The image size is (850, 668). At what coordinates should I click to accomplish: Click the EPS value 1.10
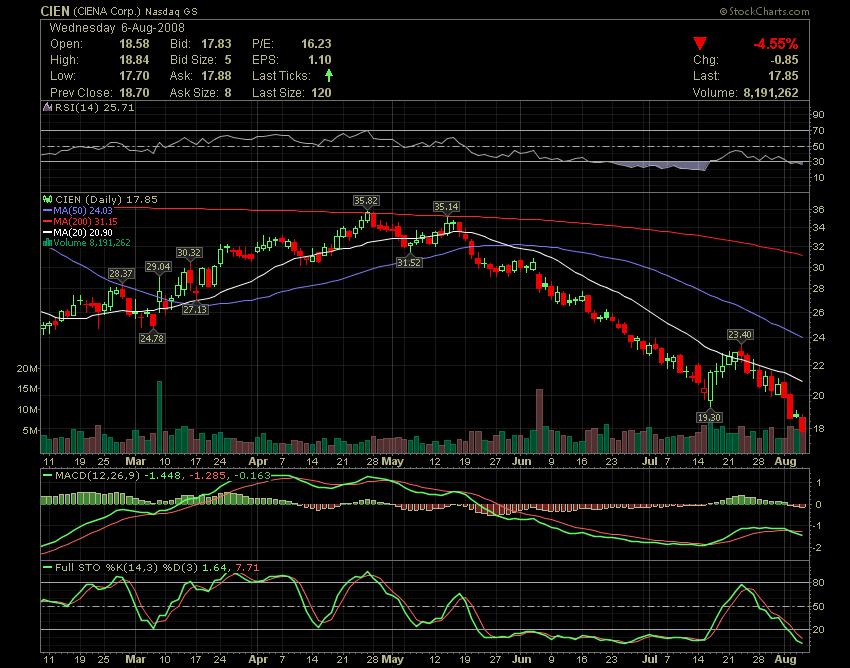[x=319, y=60]
